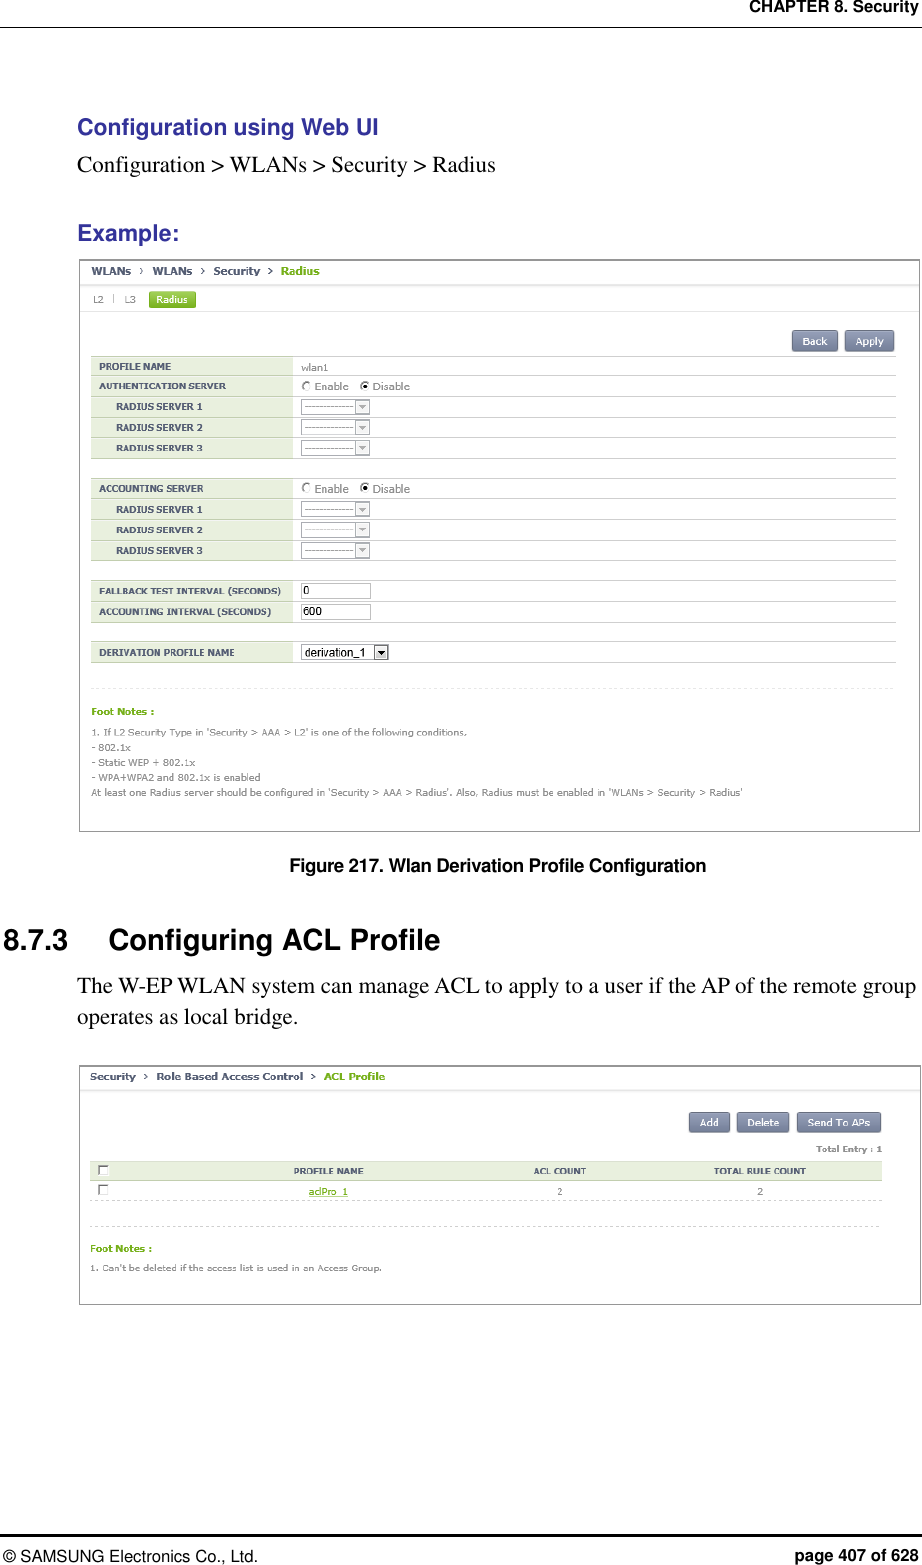Switch to the L2 tab
Image resolution: width=922 pixels, height=1565 pixels.
(x=98, y=298)
